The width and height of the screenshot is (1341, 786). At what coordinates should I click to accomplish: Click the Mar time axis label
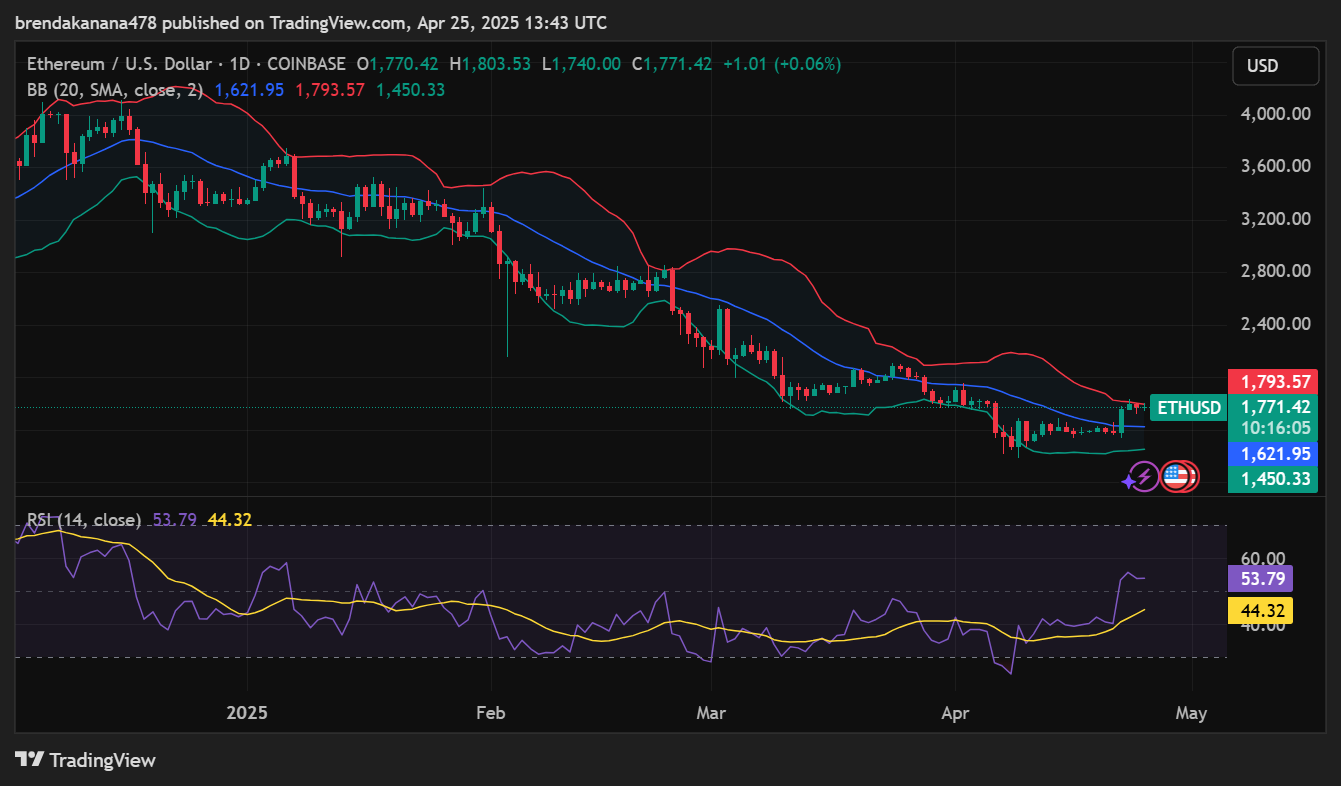[711, 714]
